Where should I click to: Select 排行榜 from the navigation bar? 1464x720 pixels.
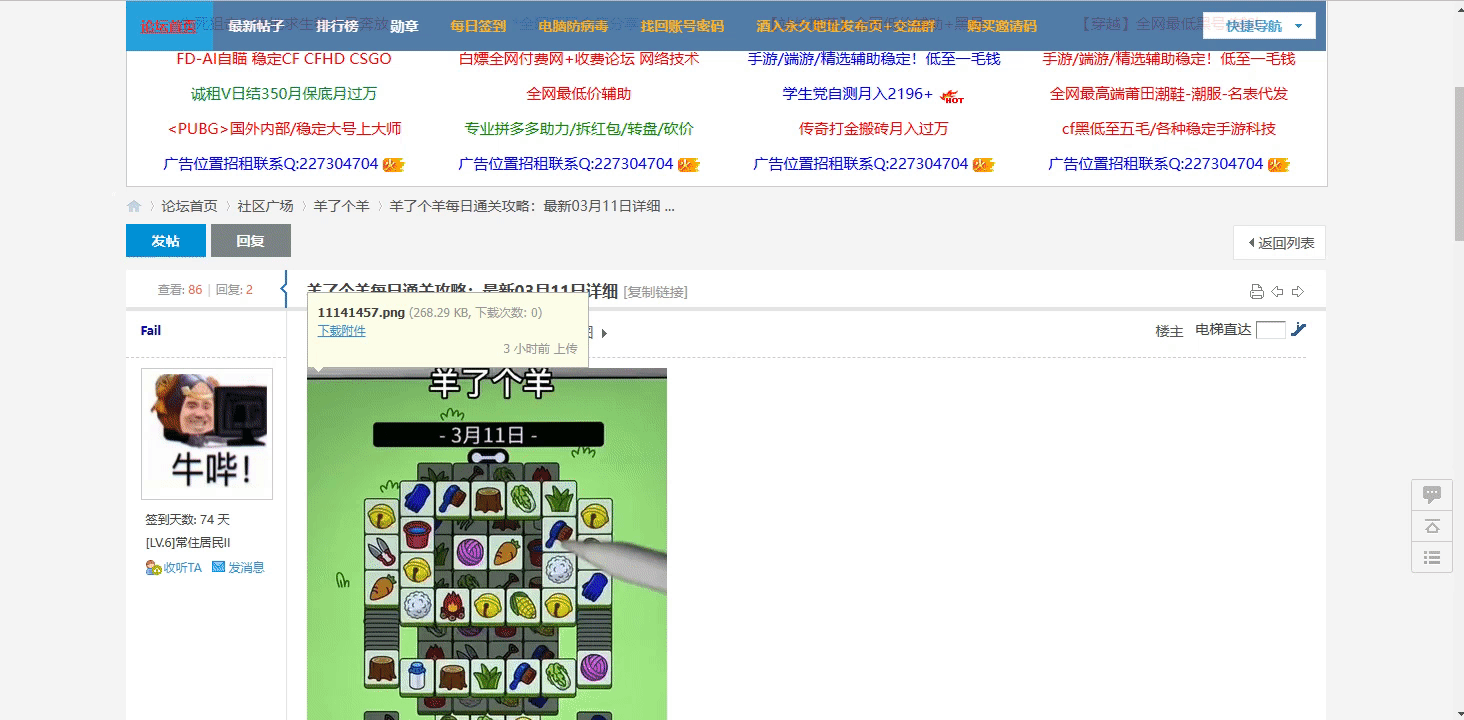pyautogui.click(x=337, y=26)
